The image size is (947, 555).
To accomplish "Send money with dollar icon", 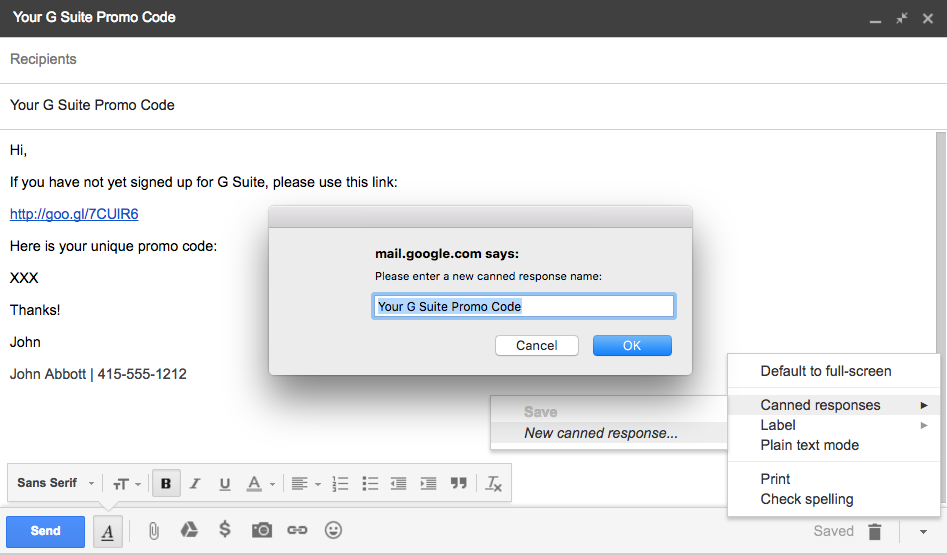I will (x=225, y=530).
